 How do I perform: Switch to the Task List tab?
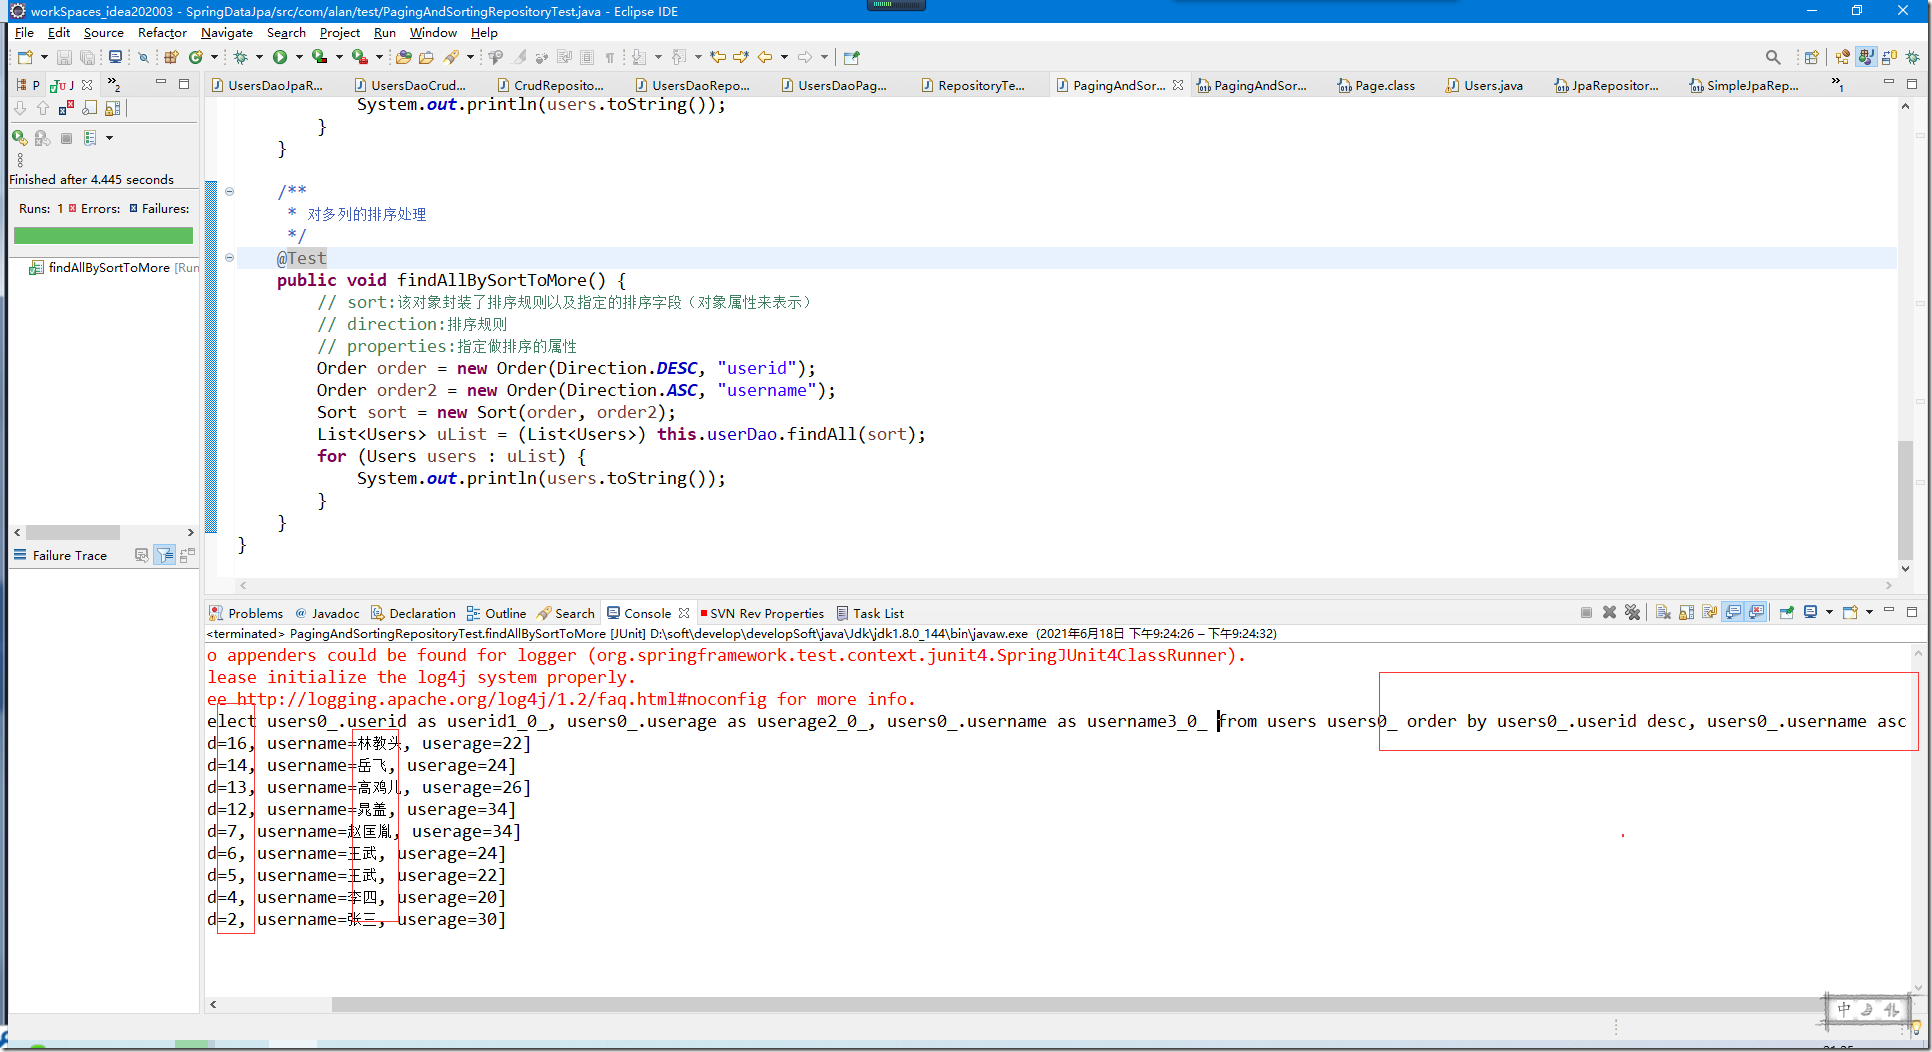(x=870, y=613)
